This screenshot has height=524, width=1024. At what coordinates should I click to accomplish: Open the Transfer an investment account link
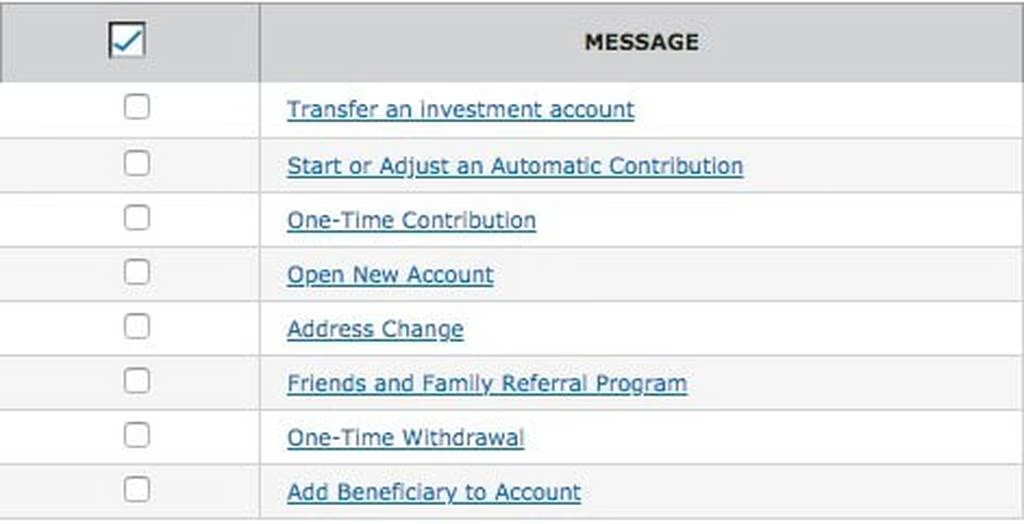[x=460, y=110]
